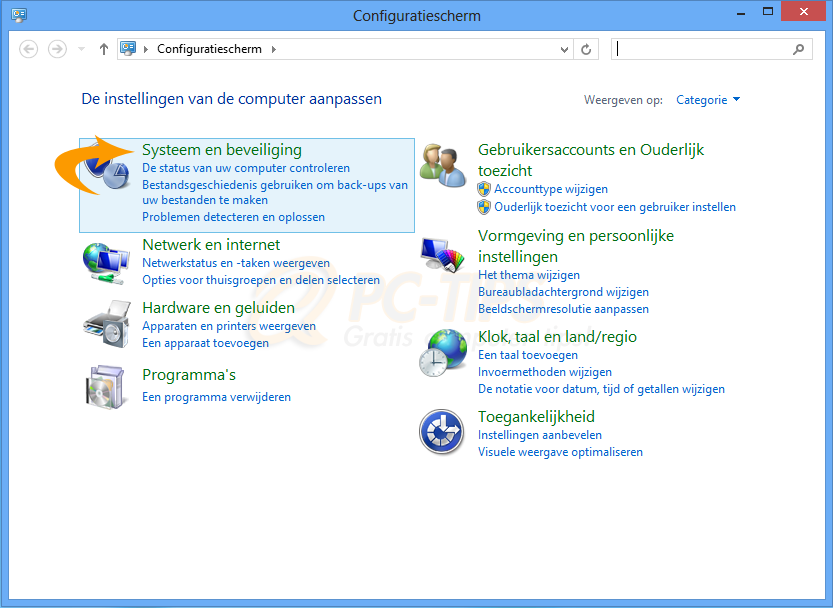The image size is (833, 608).
Task: Click Visuele weergave optimaliseren
Action: tap(560, 452)
